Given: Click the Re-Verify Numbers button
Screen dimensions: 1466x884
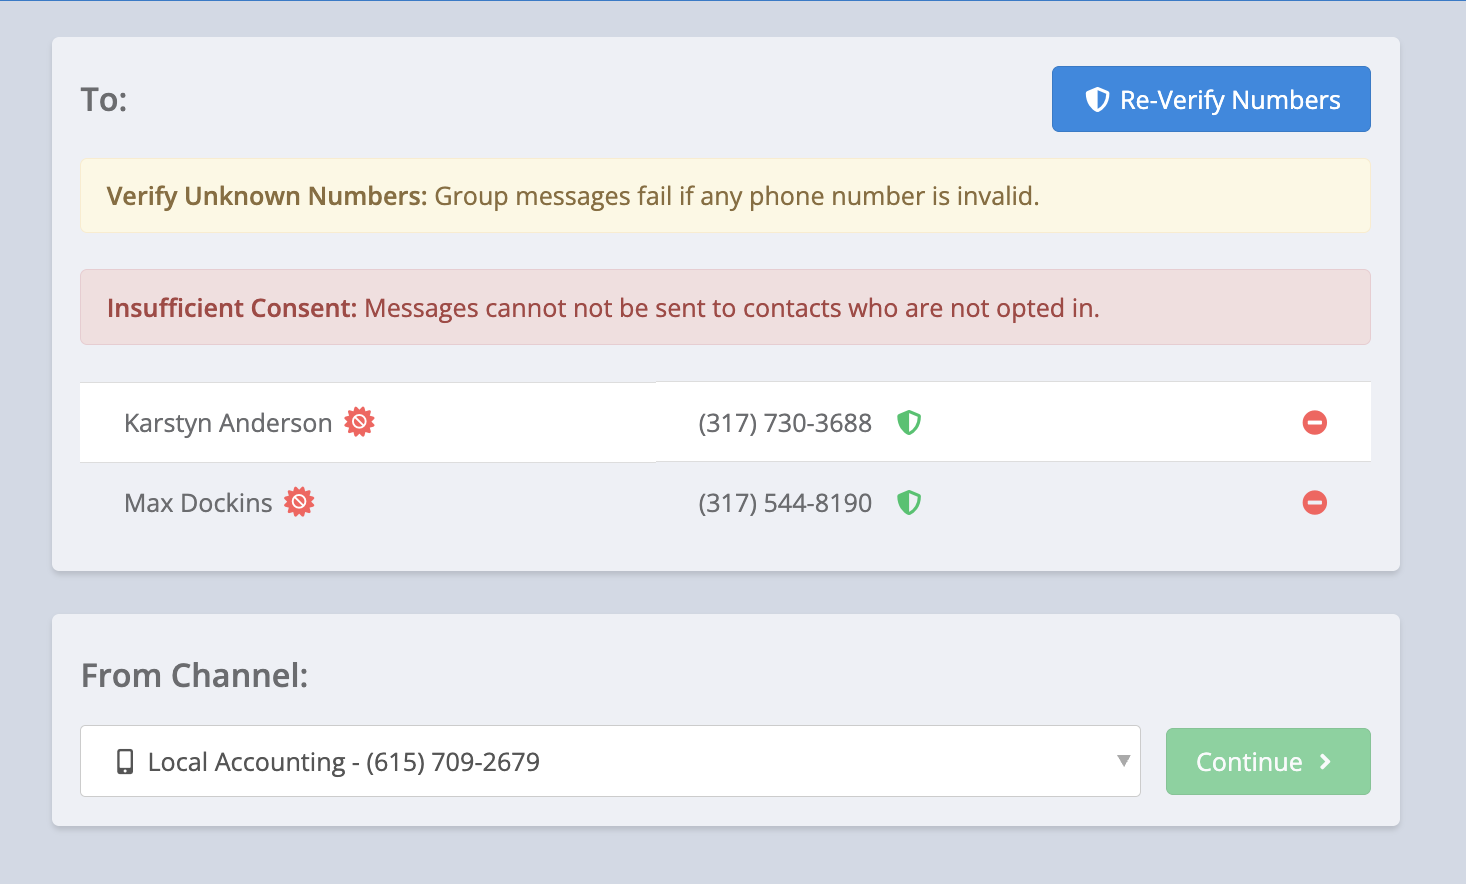Looking at the screenshot, I should pos(1210,99).
